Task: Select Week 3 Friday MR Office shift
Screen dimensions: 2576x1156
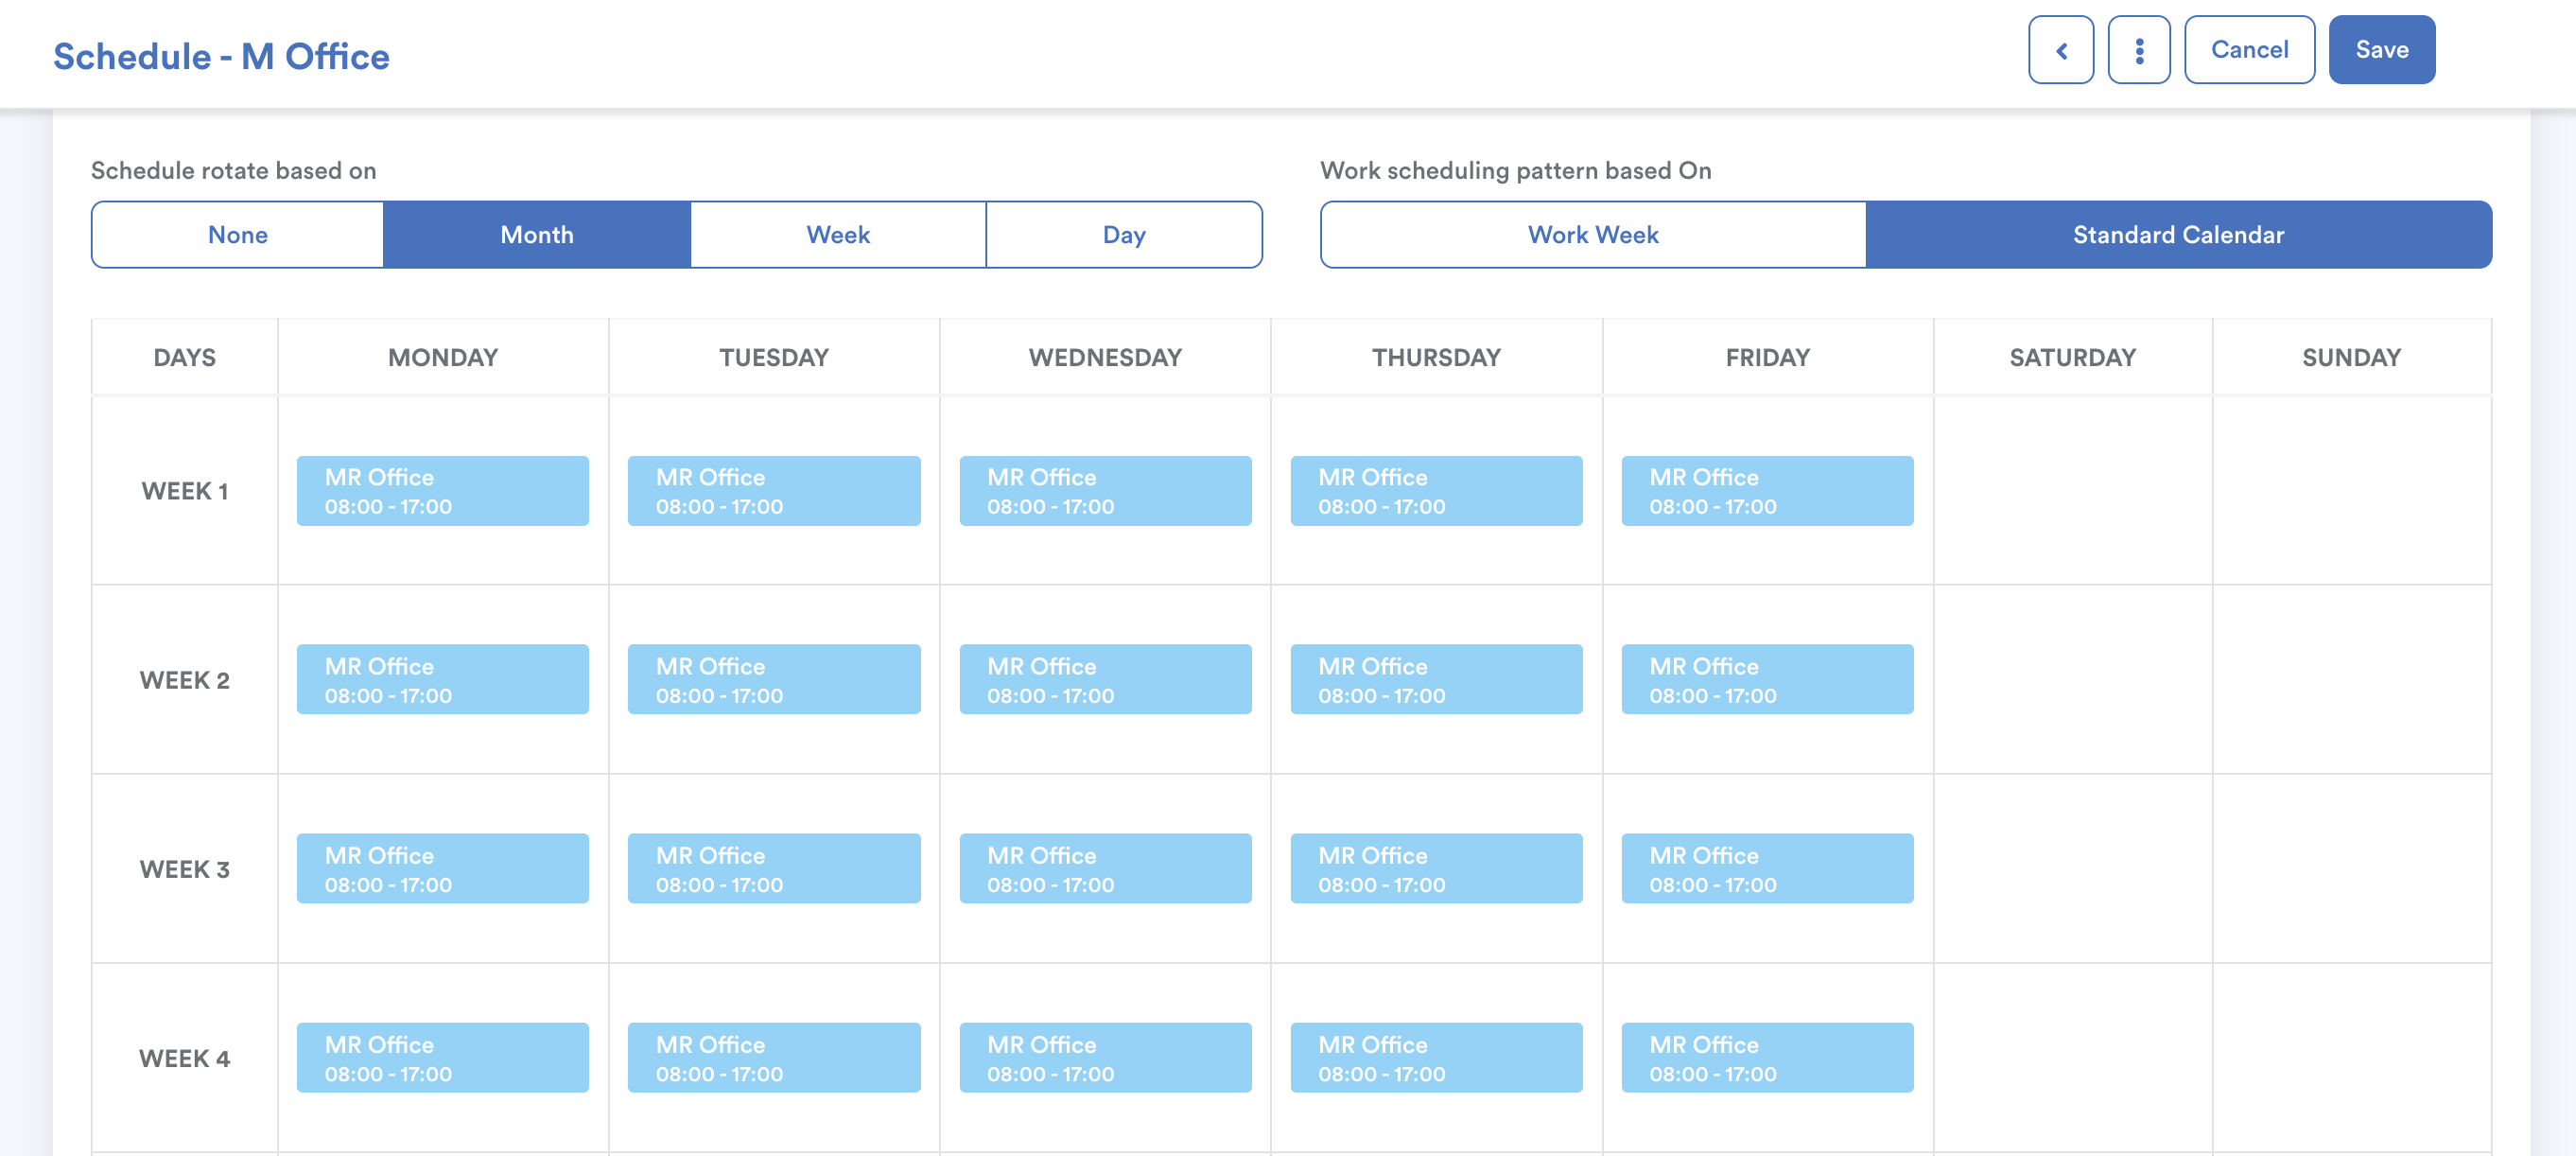Action: (1767, 869)
